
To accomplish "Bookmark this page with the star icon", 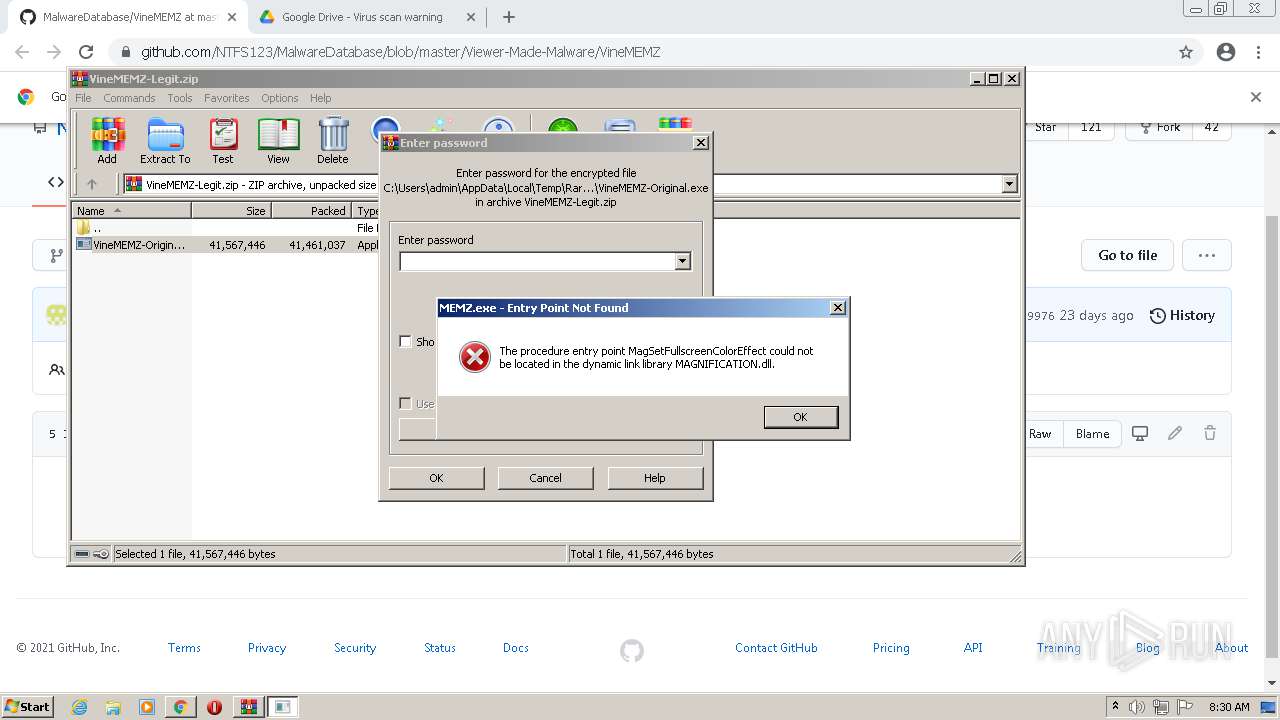I will [1186, 52].
